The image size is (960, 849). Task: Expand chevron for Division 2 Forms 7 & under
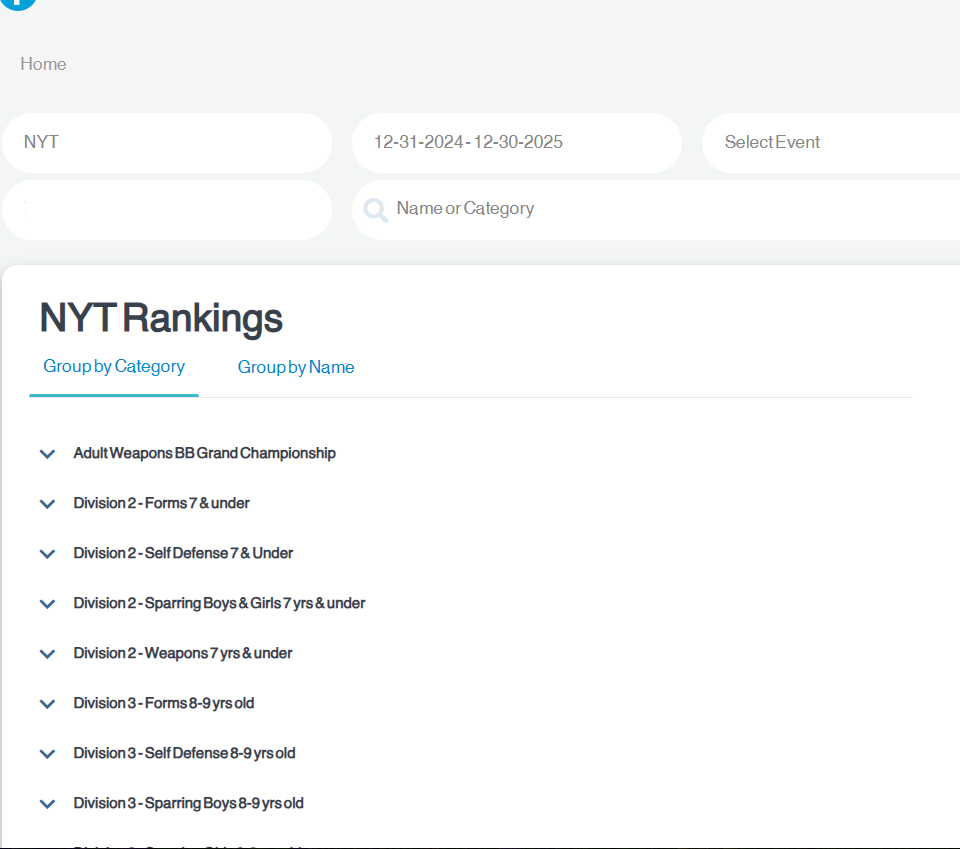pos(47,504)
